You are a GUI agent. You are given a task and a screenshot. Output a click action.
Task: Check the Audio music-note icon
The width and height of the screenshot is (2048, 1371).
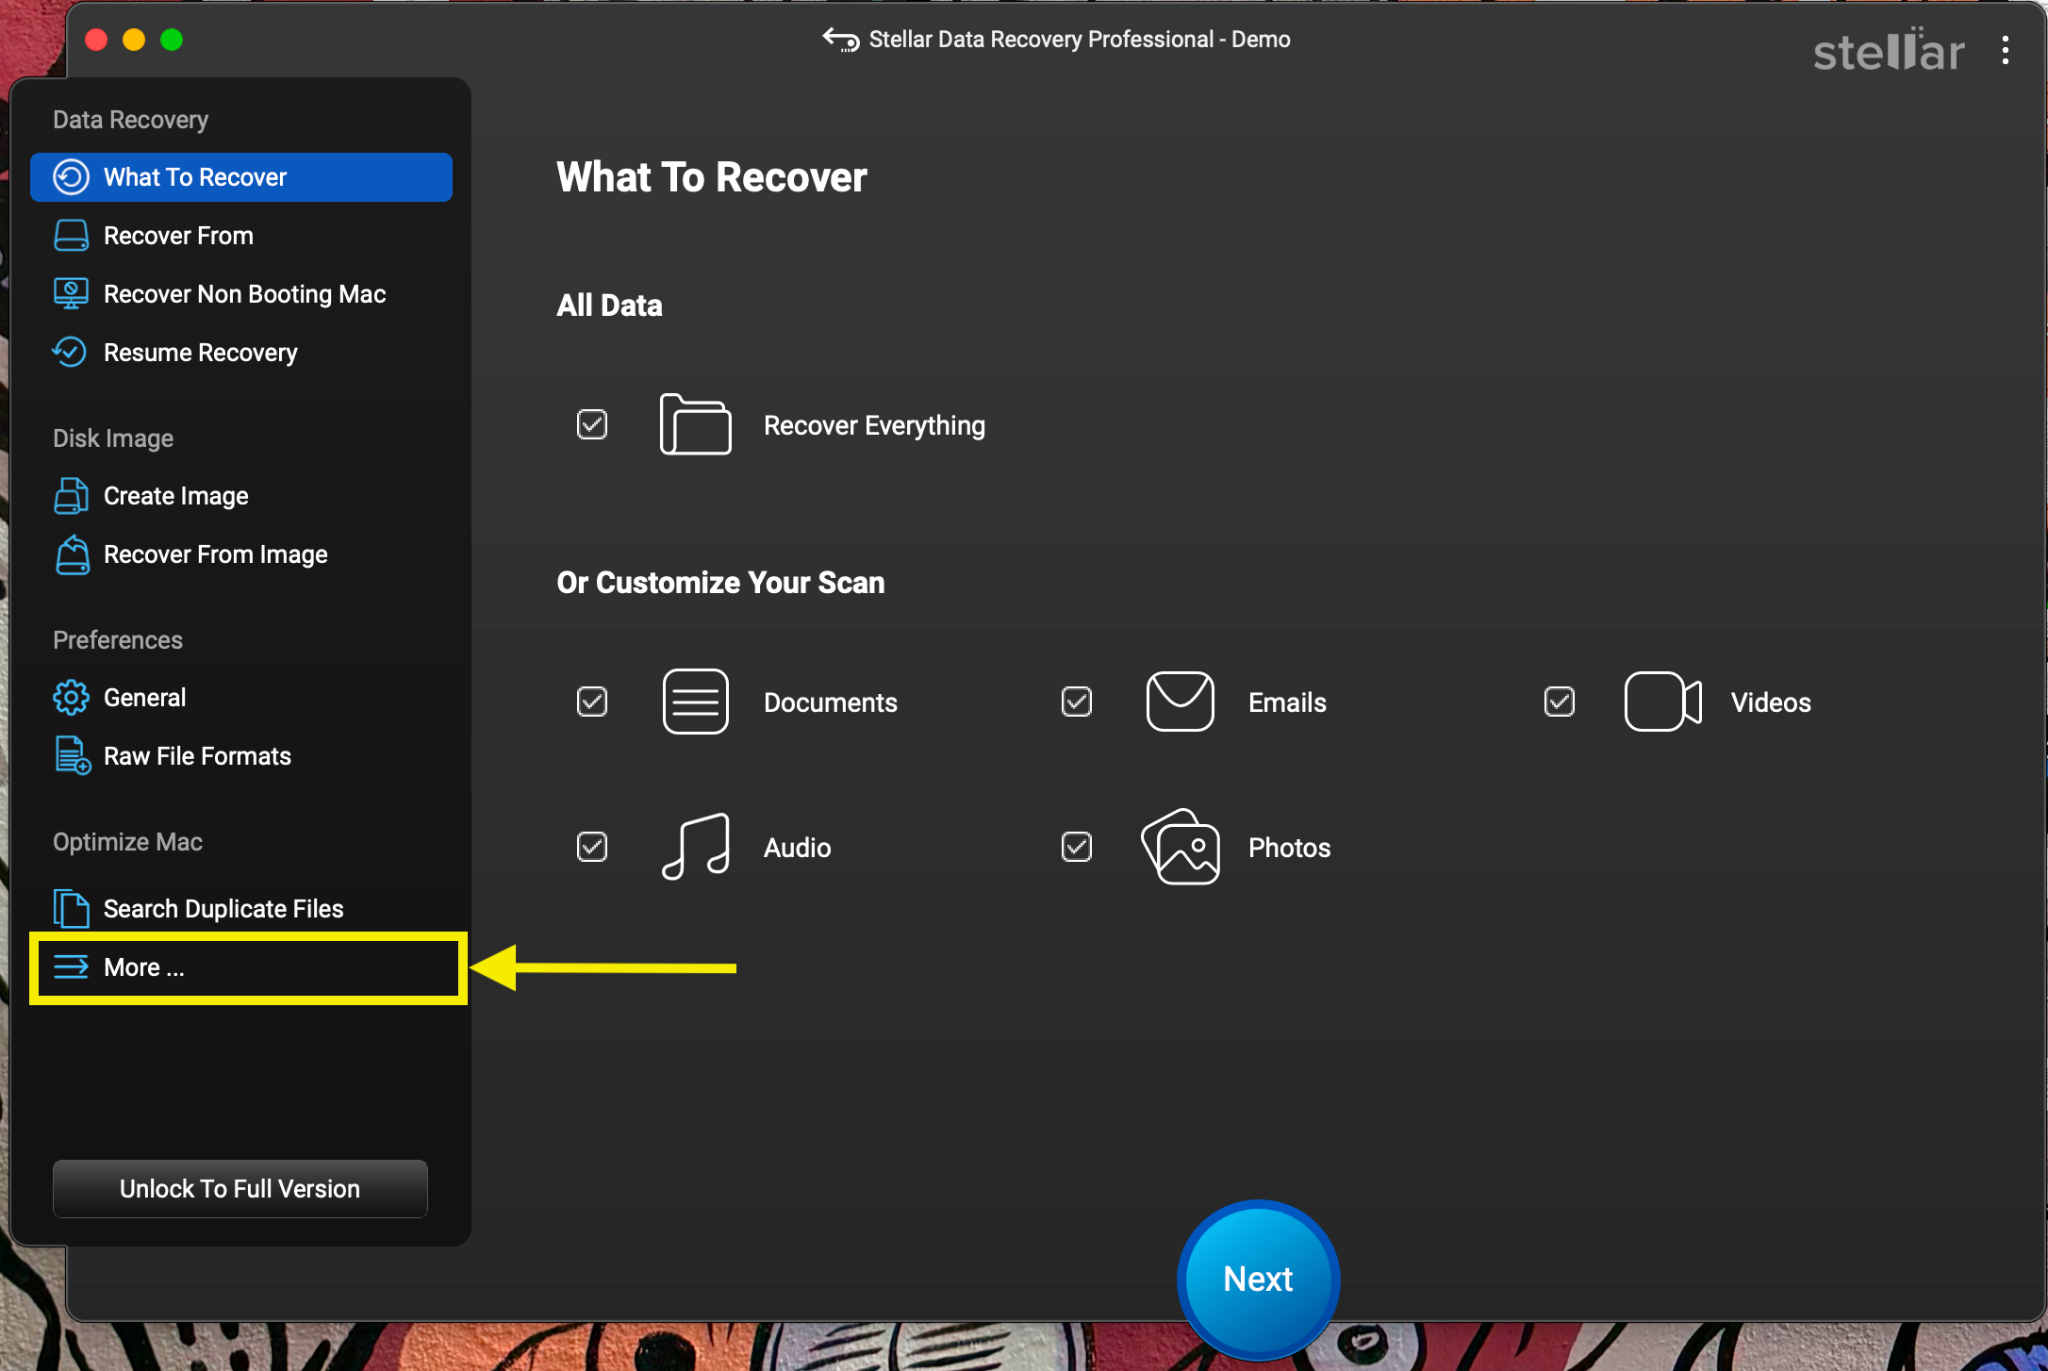point(694,847)
